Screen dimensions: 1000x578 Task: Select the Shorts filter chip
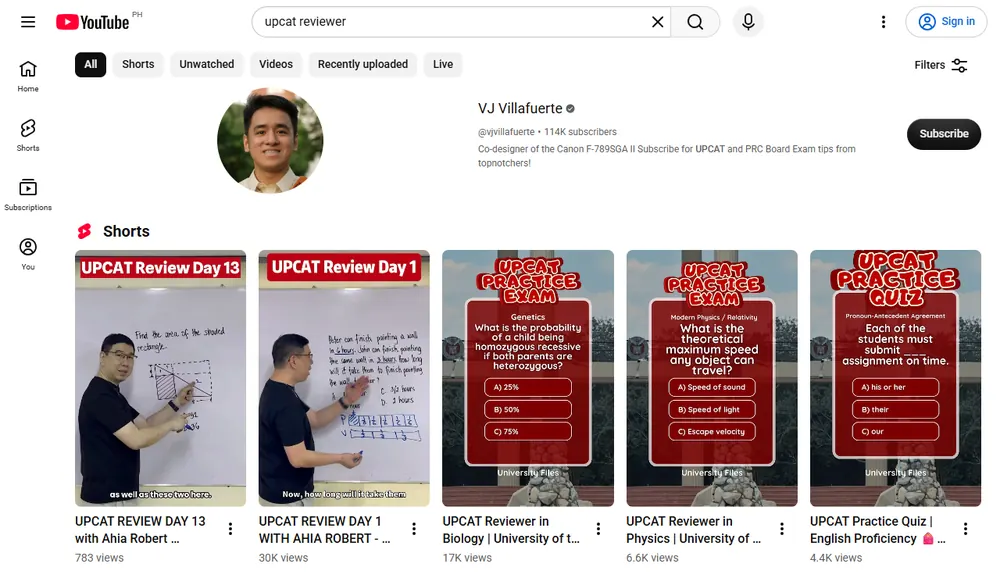pyautogui.click(x=138, y=64)
